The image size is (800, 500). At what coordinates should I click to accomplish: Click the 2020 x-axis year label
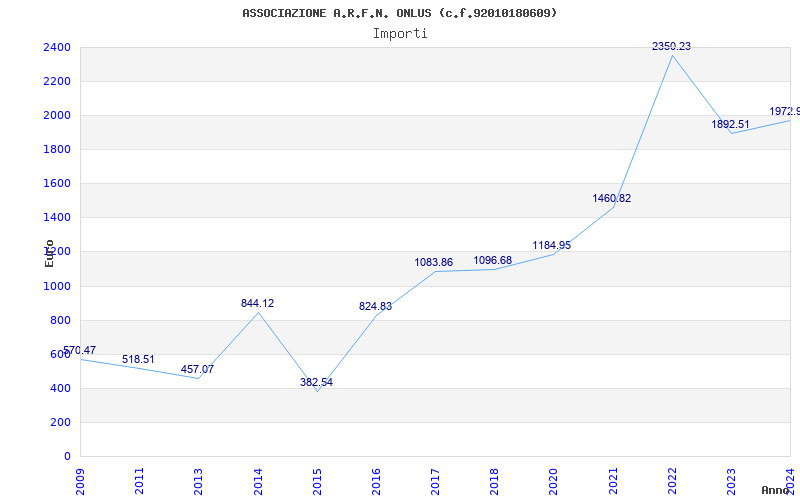pos(554,481)
